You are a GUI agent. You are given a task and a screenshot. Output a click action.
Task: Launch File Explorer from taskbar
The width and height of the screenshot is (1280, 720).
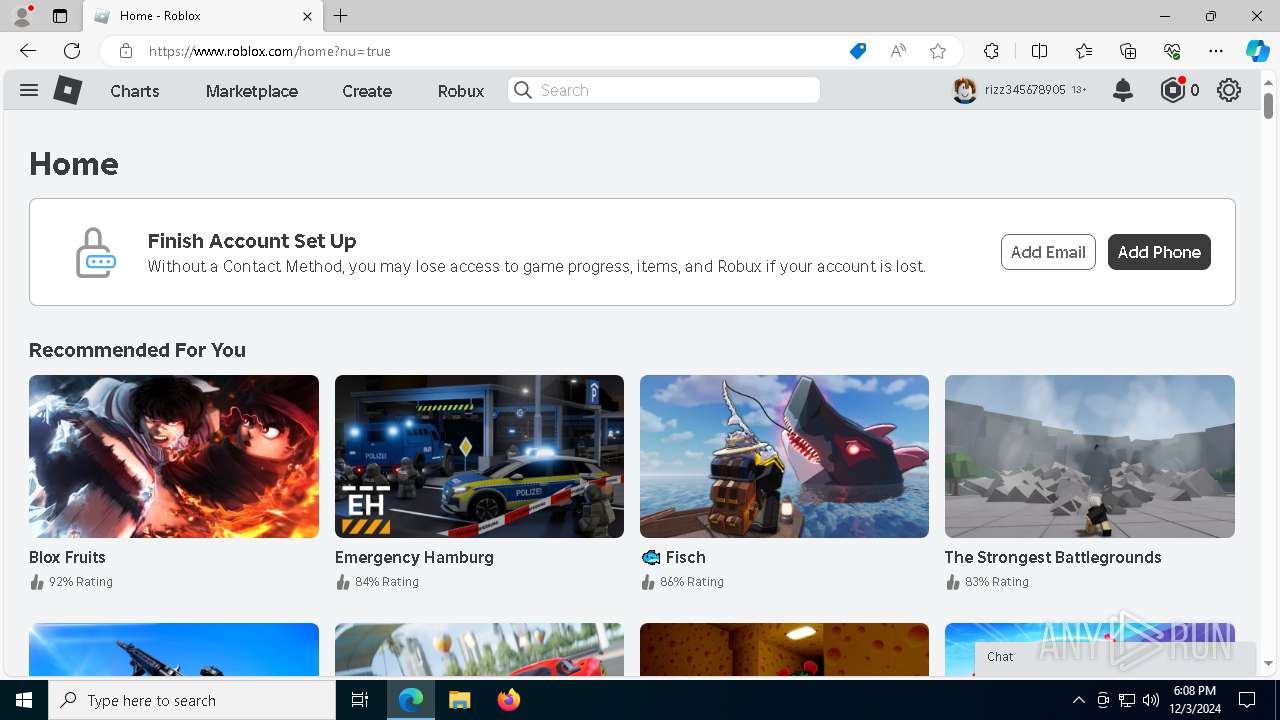459,700
